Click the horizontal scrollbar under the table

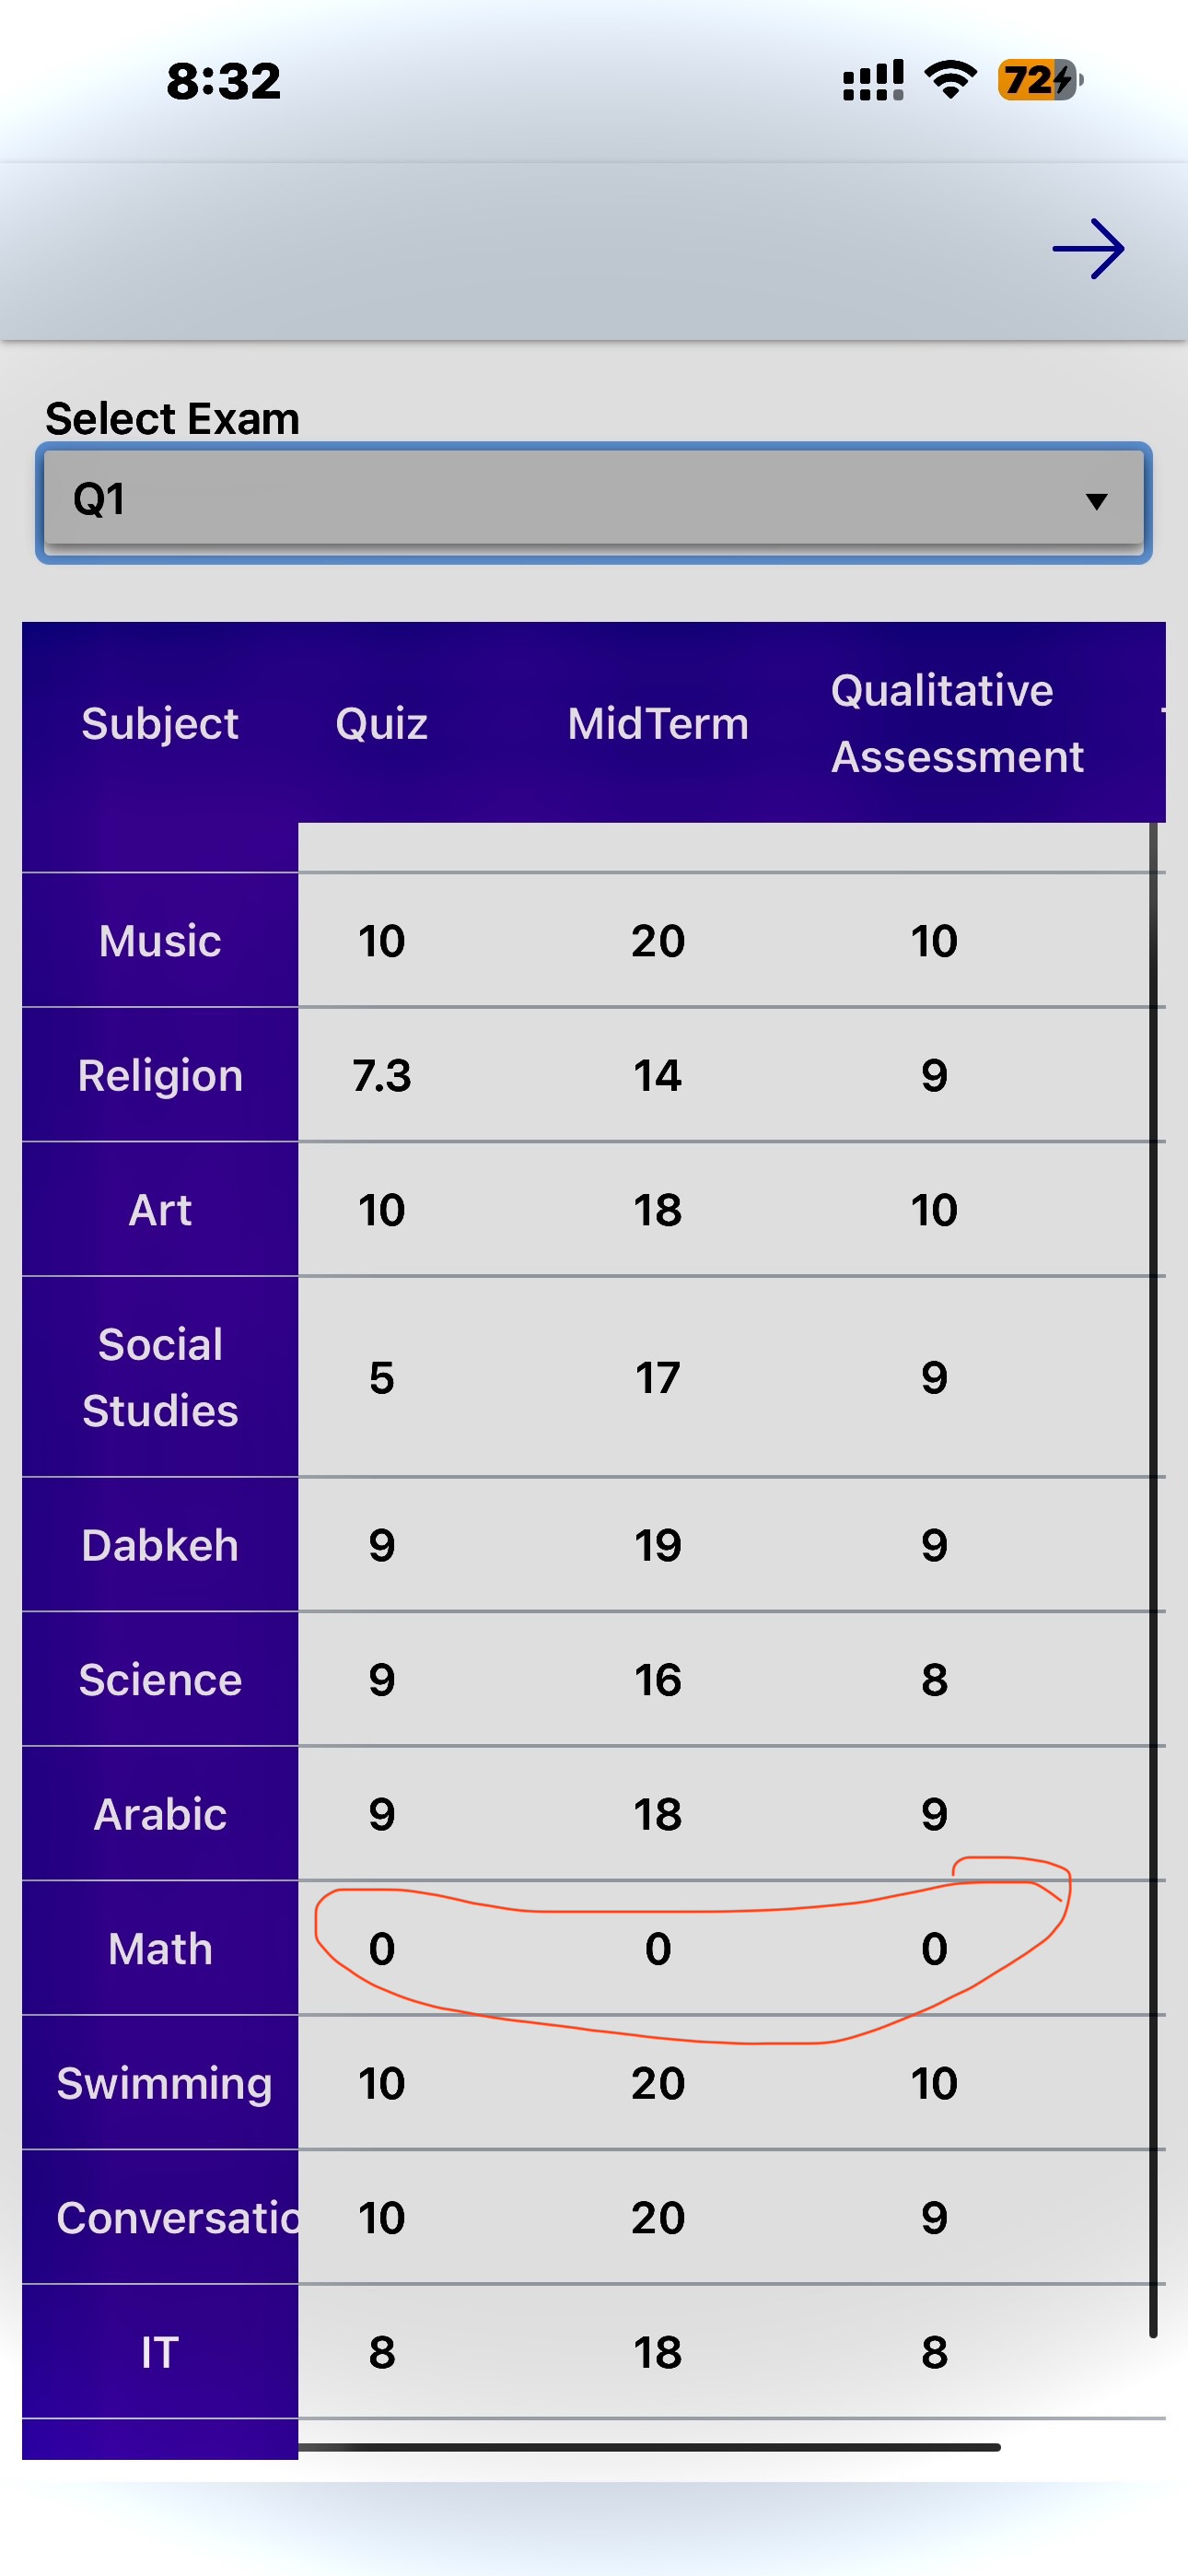(x=648, y=2447)
